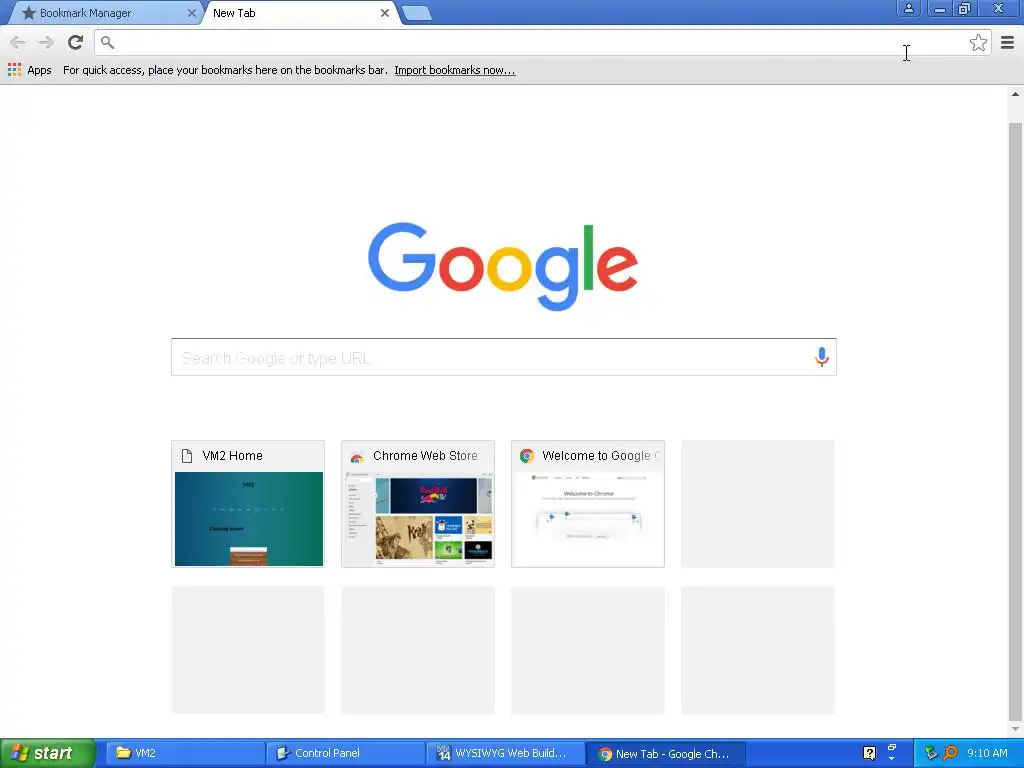Screen dimensions: 1024x768
Task: Click the scrollbar down arrow
Action: [x=1015, y=729]
